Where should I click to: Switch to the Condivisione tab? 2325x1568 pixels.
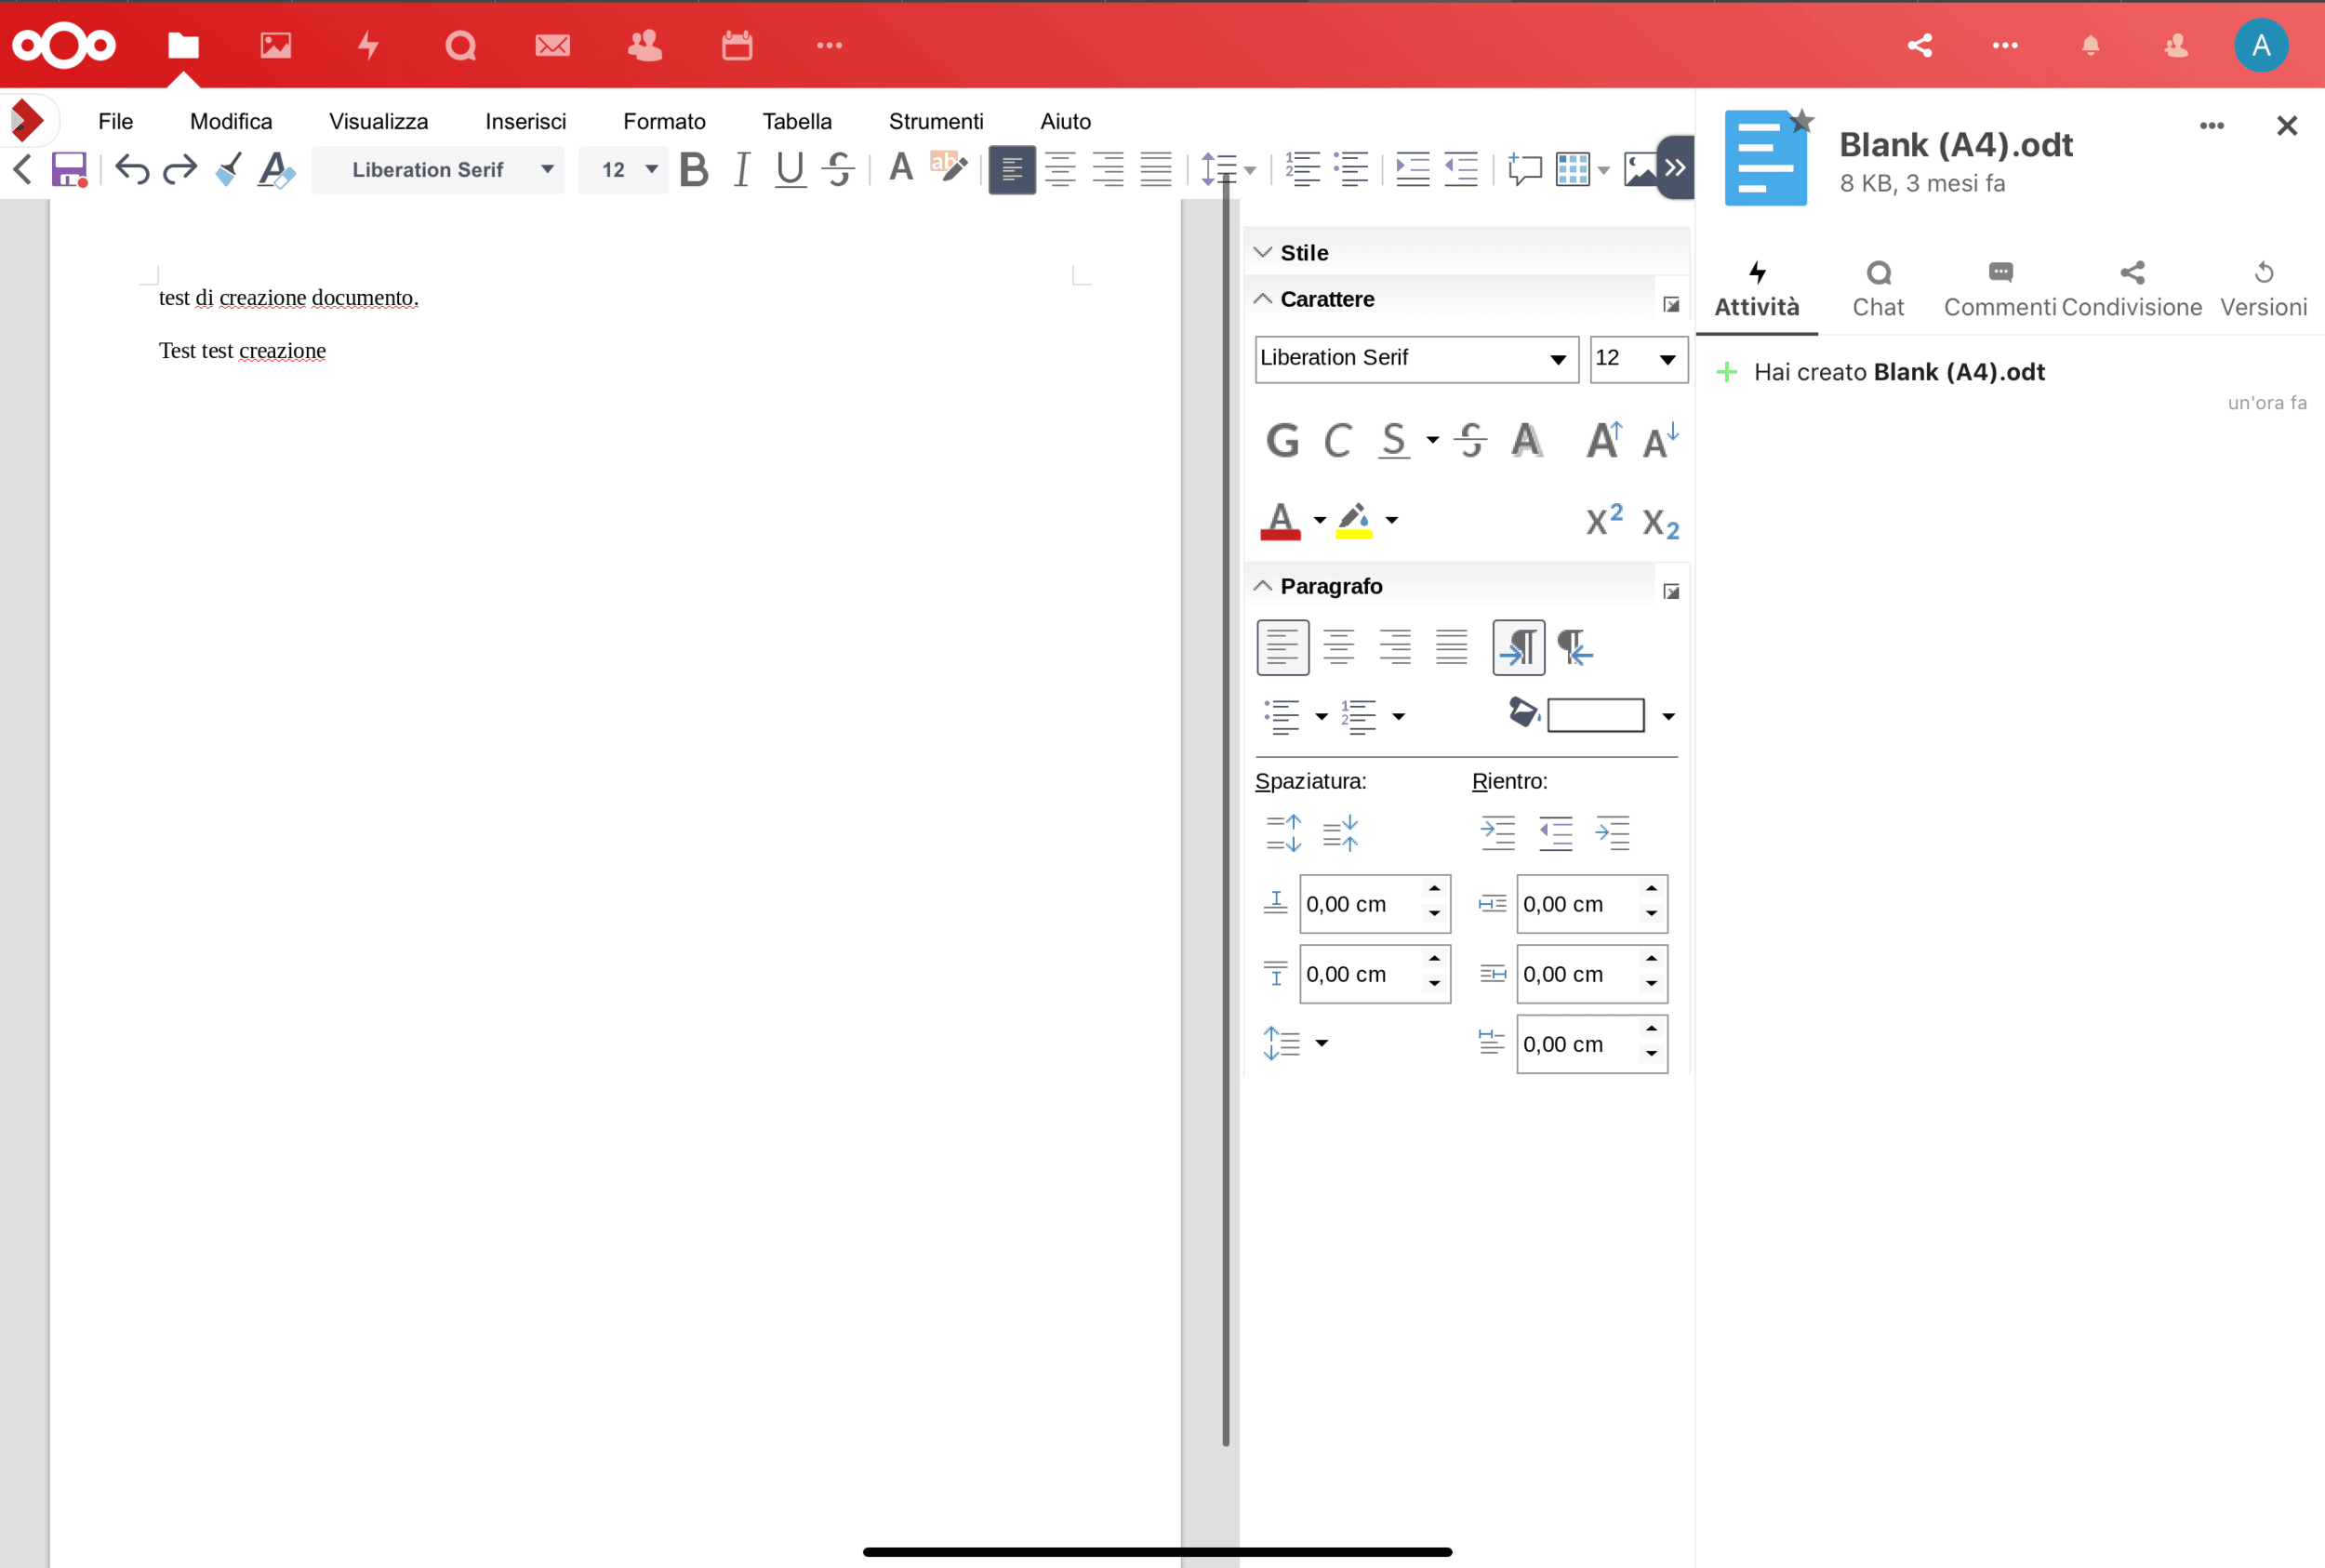click(x=2132, y=289)
